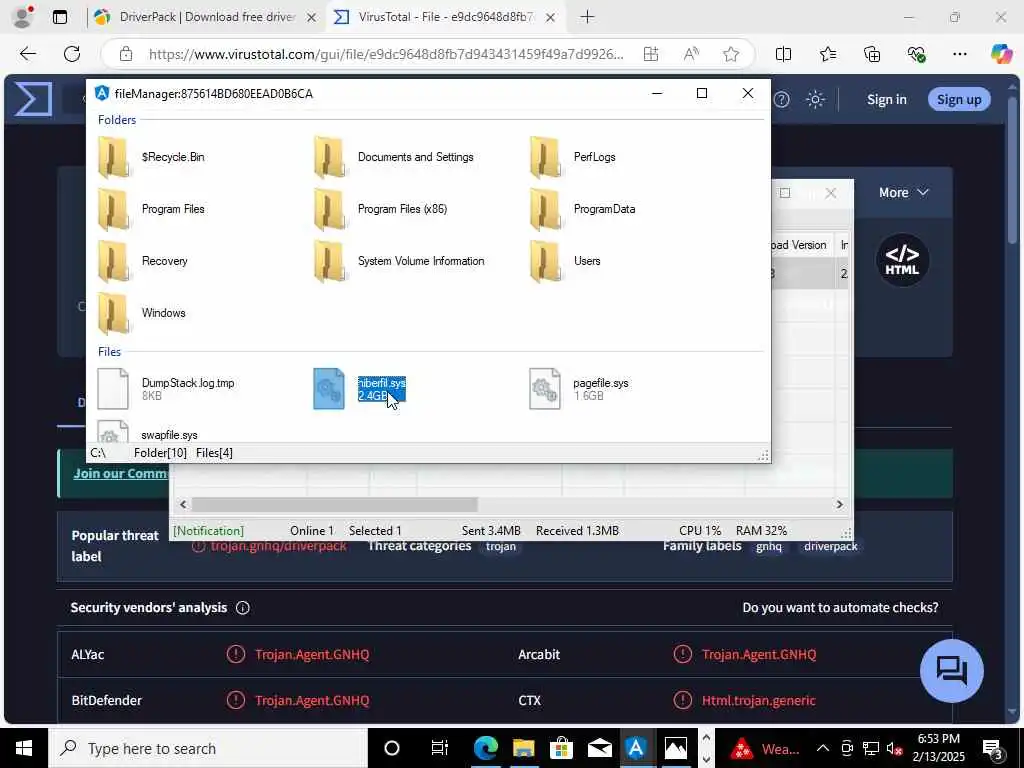Image resolution: width=1024 pixels, height=768 pixels.
Task: Click the trojan threat category tag
Action: tap(501, 547)
